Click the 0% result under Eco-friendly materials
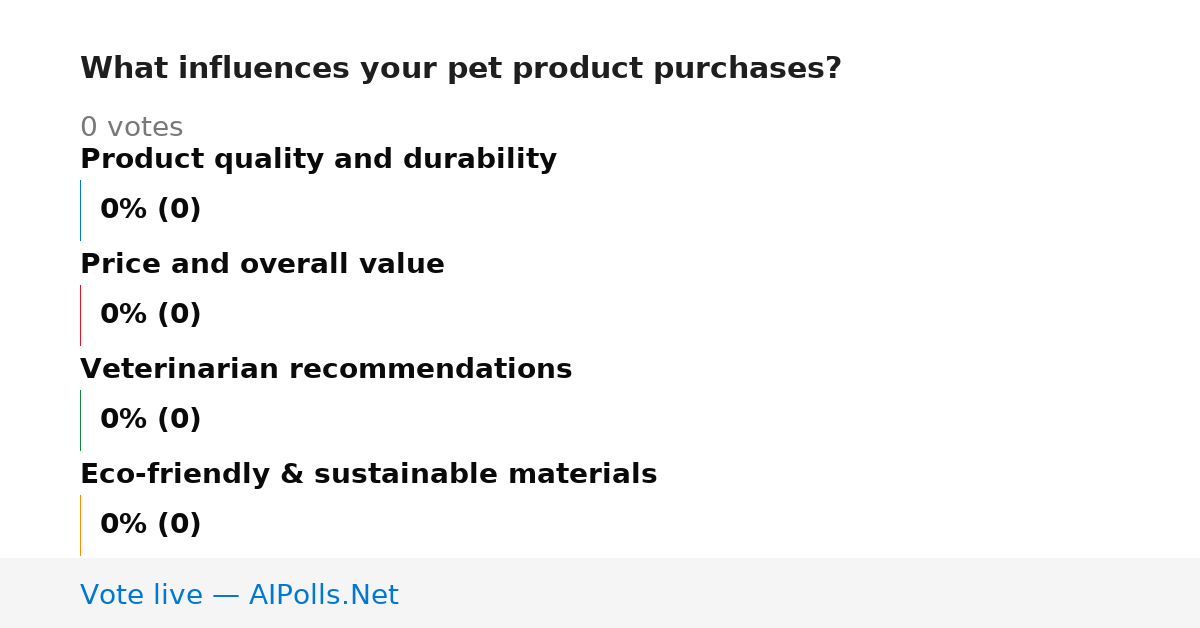Screen dimensions: 1200x628 124,525
